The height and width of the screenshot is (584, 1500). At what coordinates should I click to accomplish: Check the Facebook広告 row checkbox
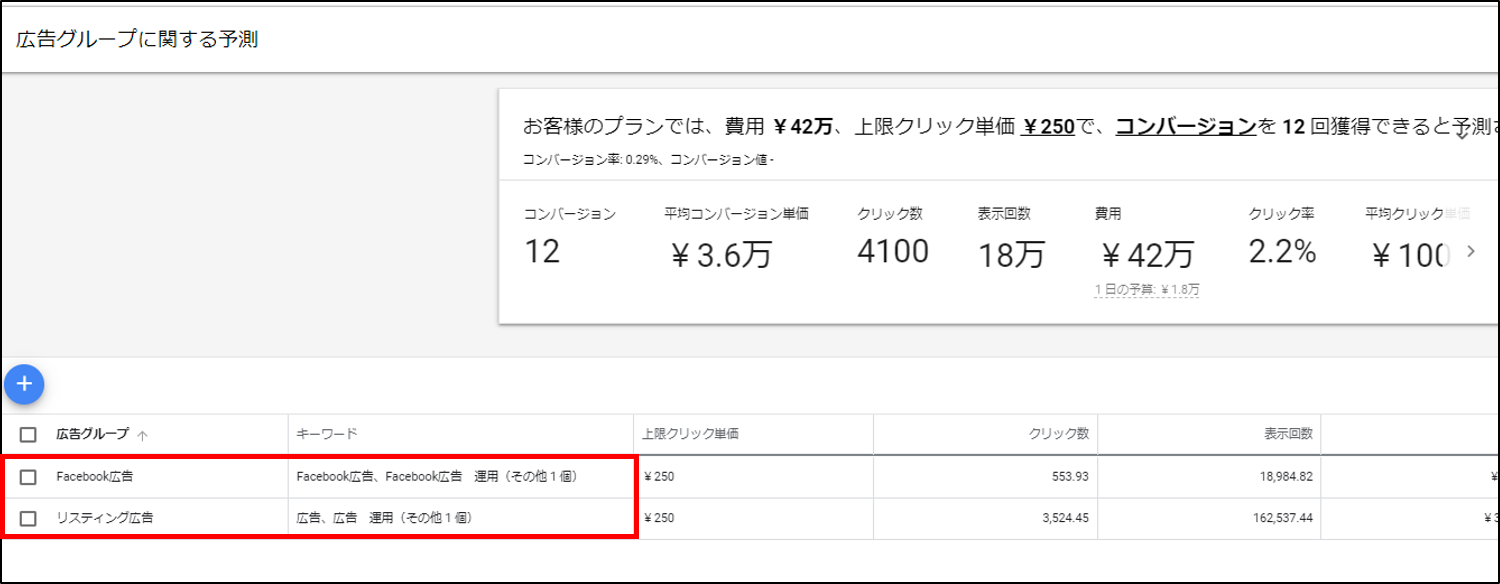point(28,477)
